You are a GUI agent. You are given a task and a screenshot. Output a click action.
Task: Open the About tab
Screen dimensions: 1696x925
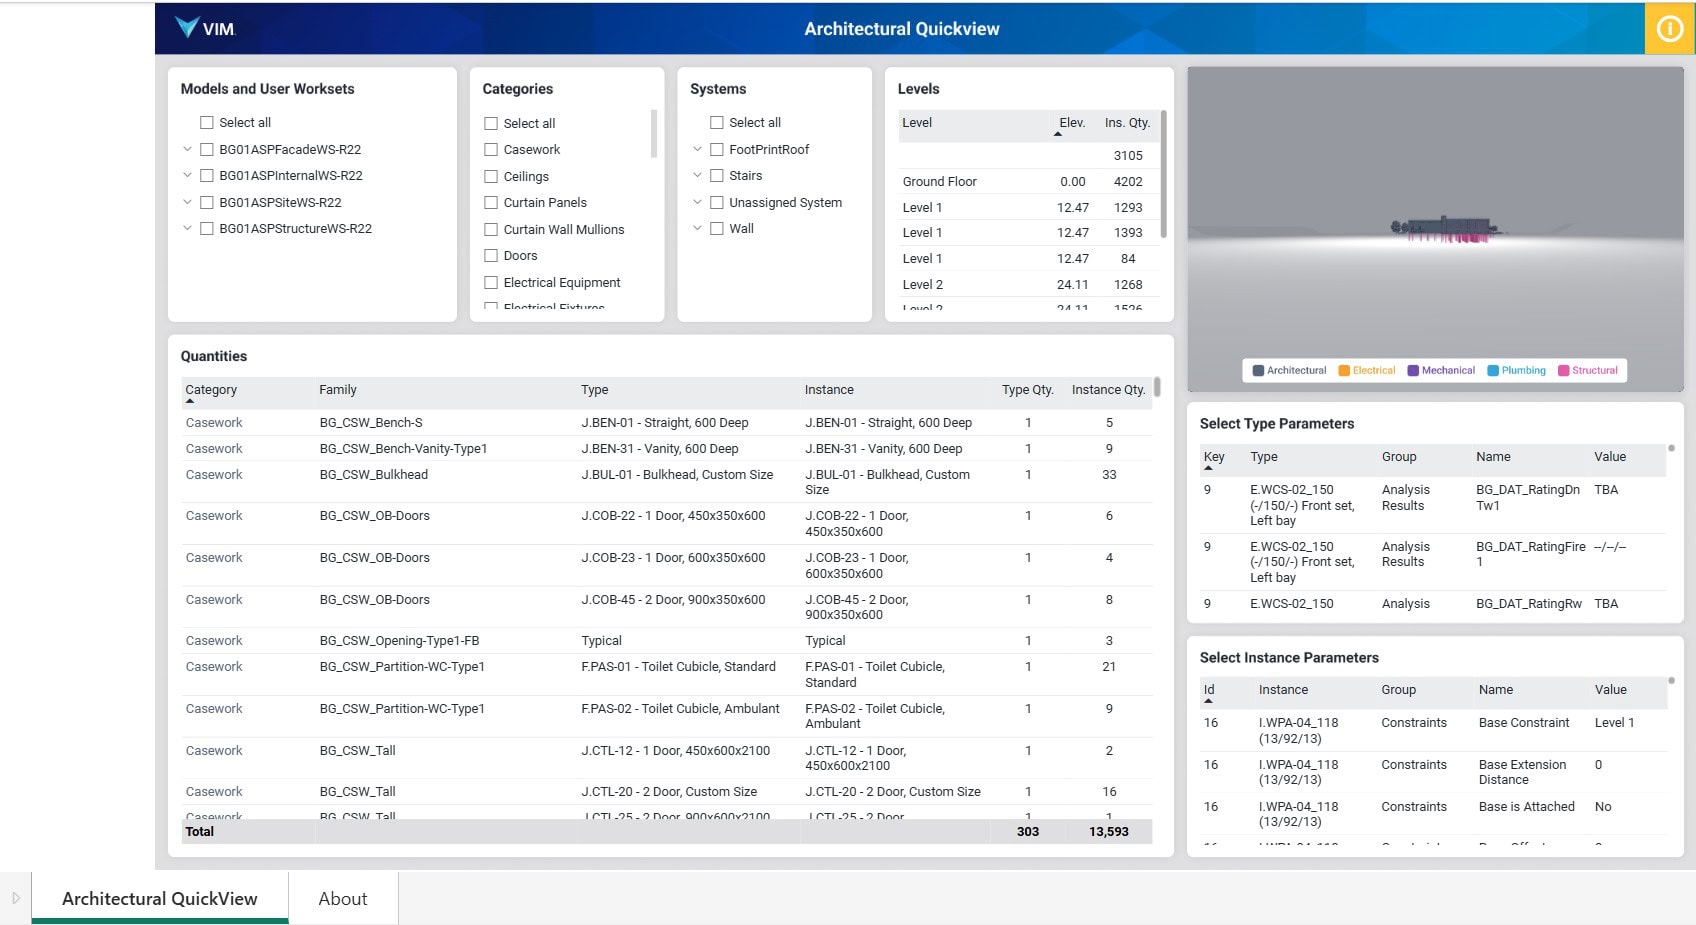pos(343,898)
